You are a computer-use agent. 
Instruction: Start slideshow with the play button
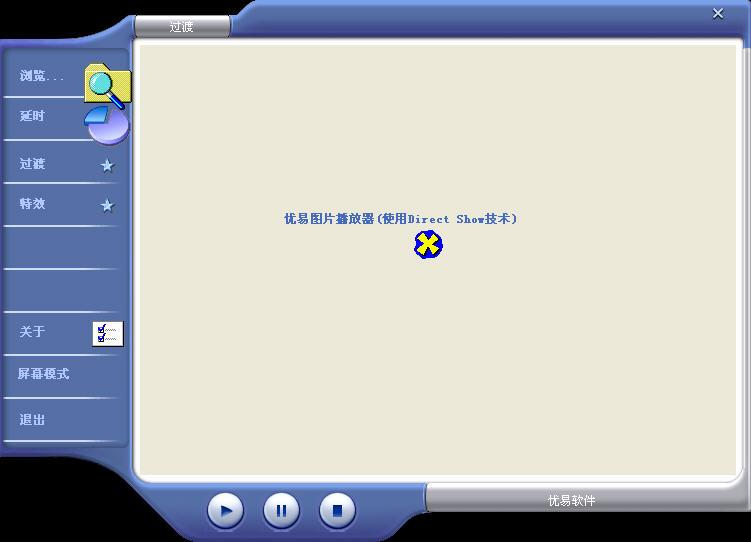coord(226,511)
